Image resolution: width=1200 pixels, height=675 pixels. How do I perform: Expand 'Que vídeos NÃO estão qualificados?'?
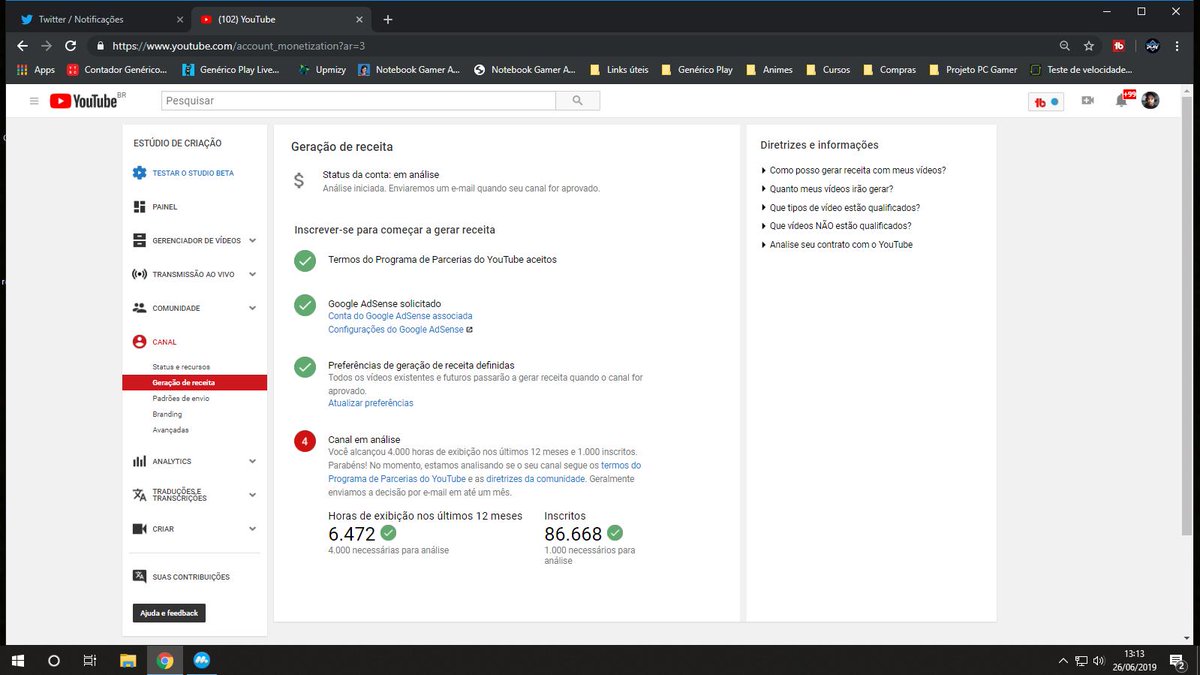click(x=836, y=226)
